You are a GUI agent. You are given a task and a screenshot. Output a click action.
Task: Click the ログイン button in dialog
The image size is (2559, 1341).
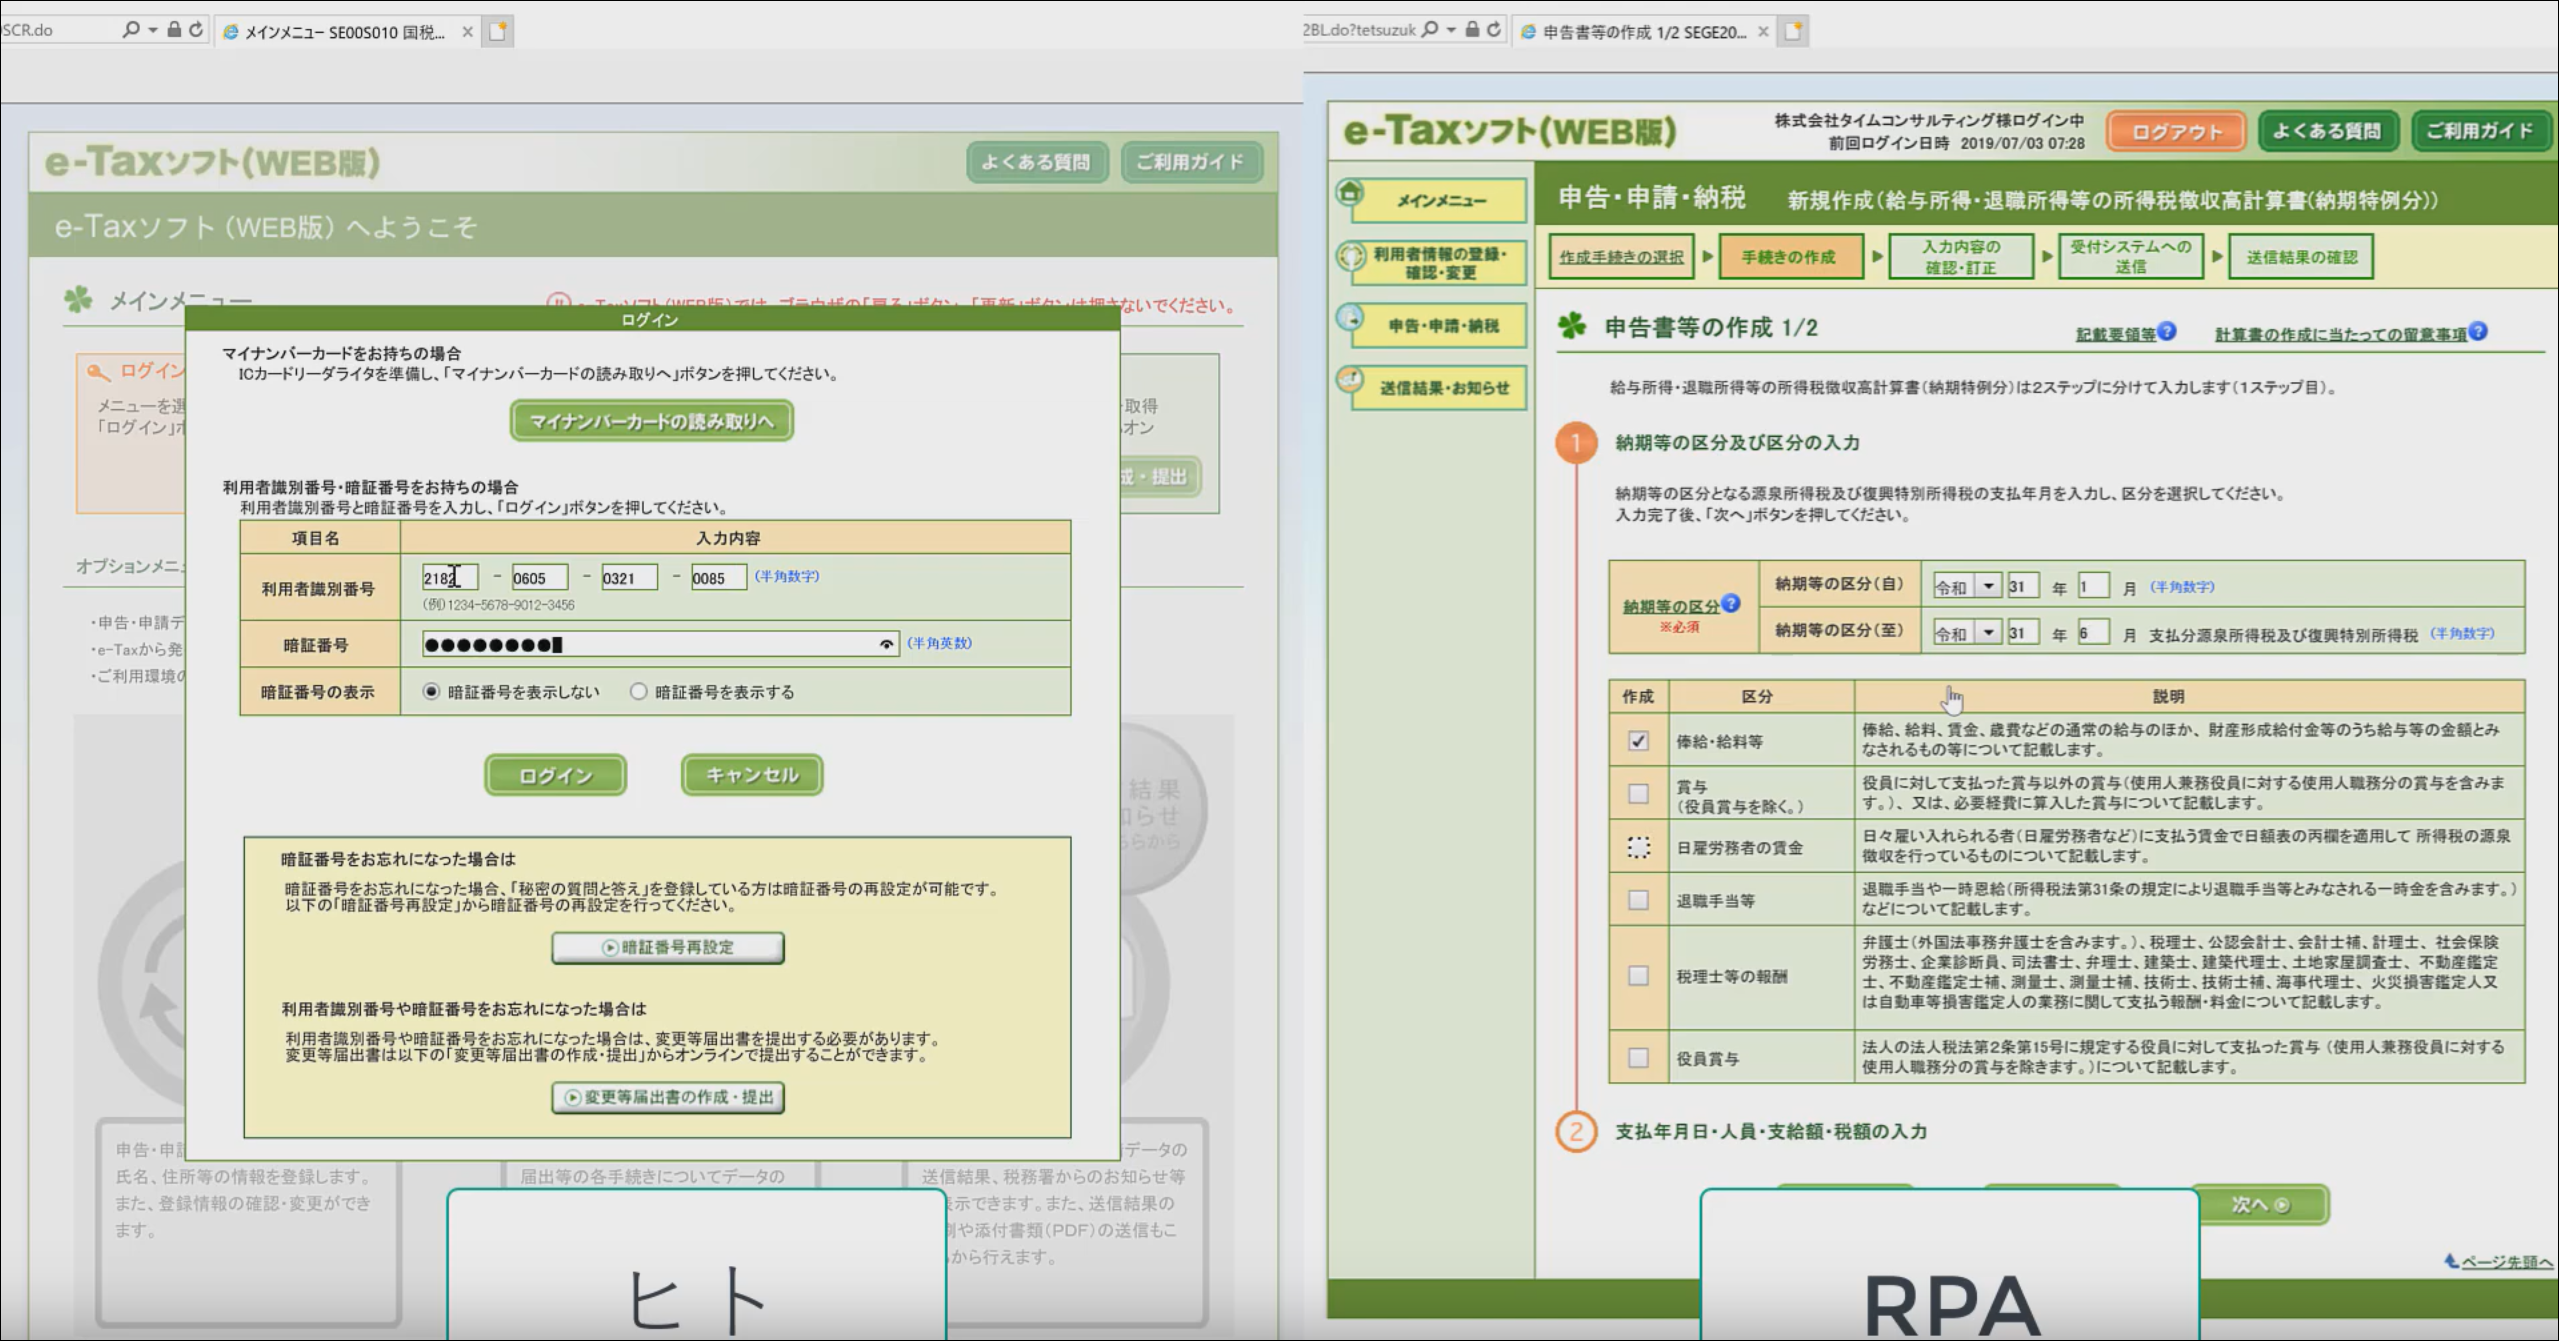[x=555, y=775]
